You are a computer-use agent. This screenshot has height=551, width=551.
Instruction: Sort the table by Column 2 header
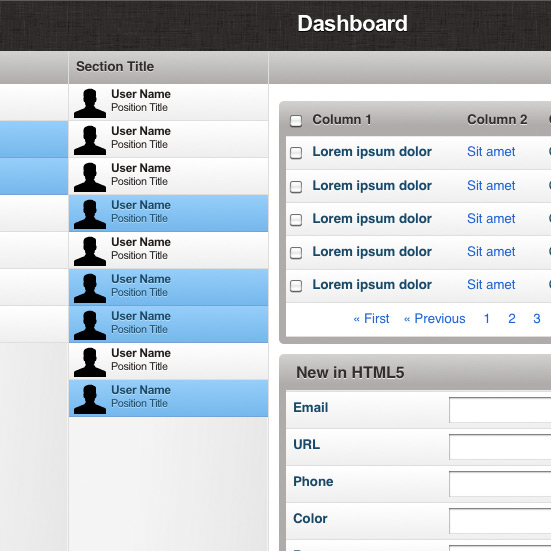pos(497,119)
